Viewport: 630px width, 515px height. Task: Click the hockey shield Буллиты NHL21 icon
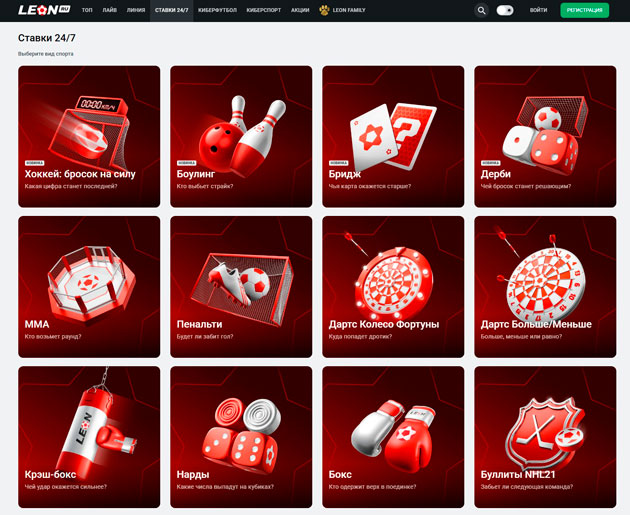[x=545, y=434]
